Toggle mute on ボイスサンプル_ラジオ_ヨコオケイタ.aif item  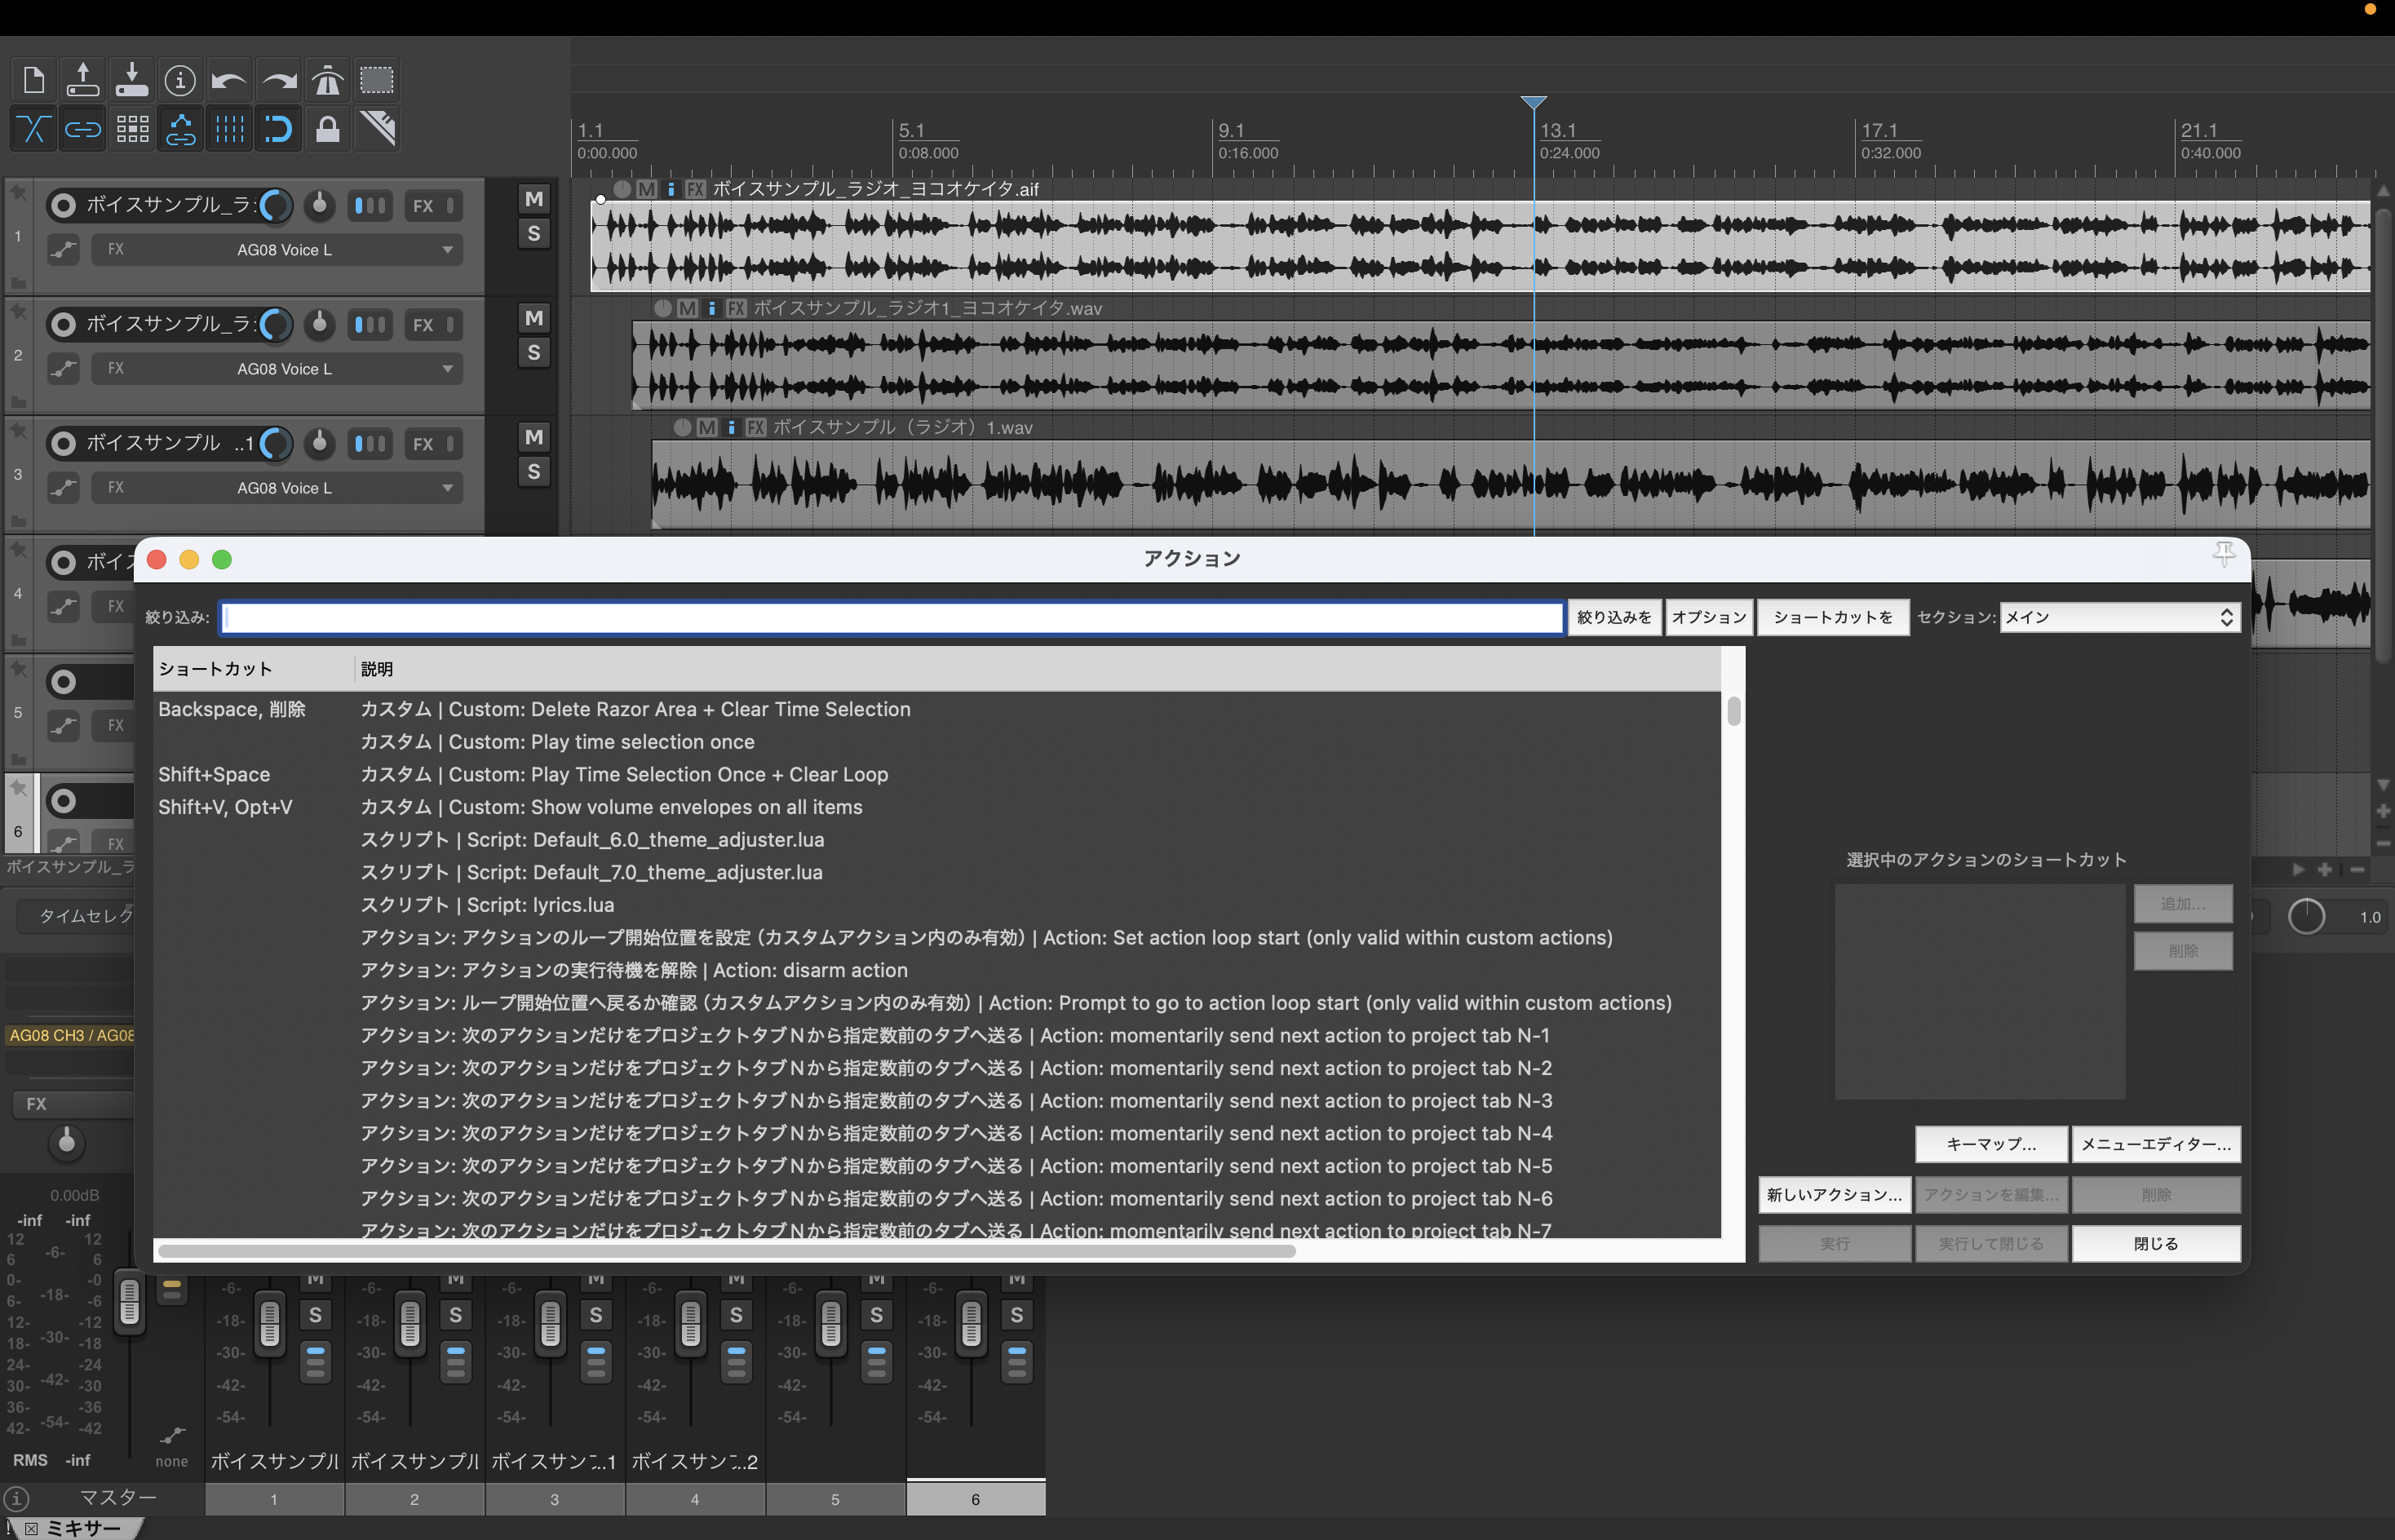click(x=646, y=189)
